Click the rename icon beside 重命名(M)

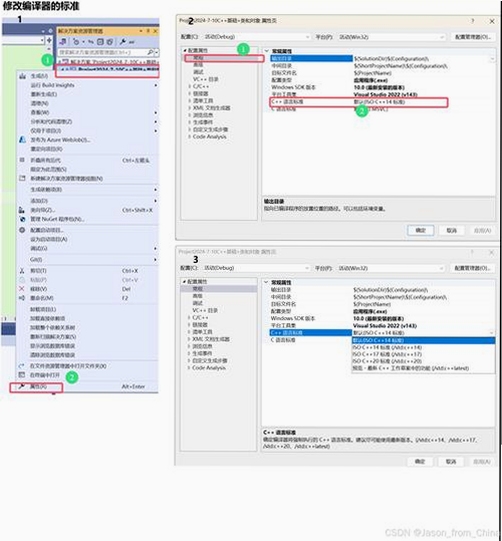point(22,298)
